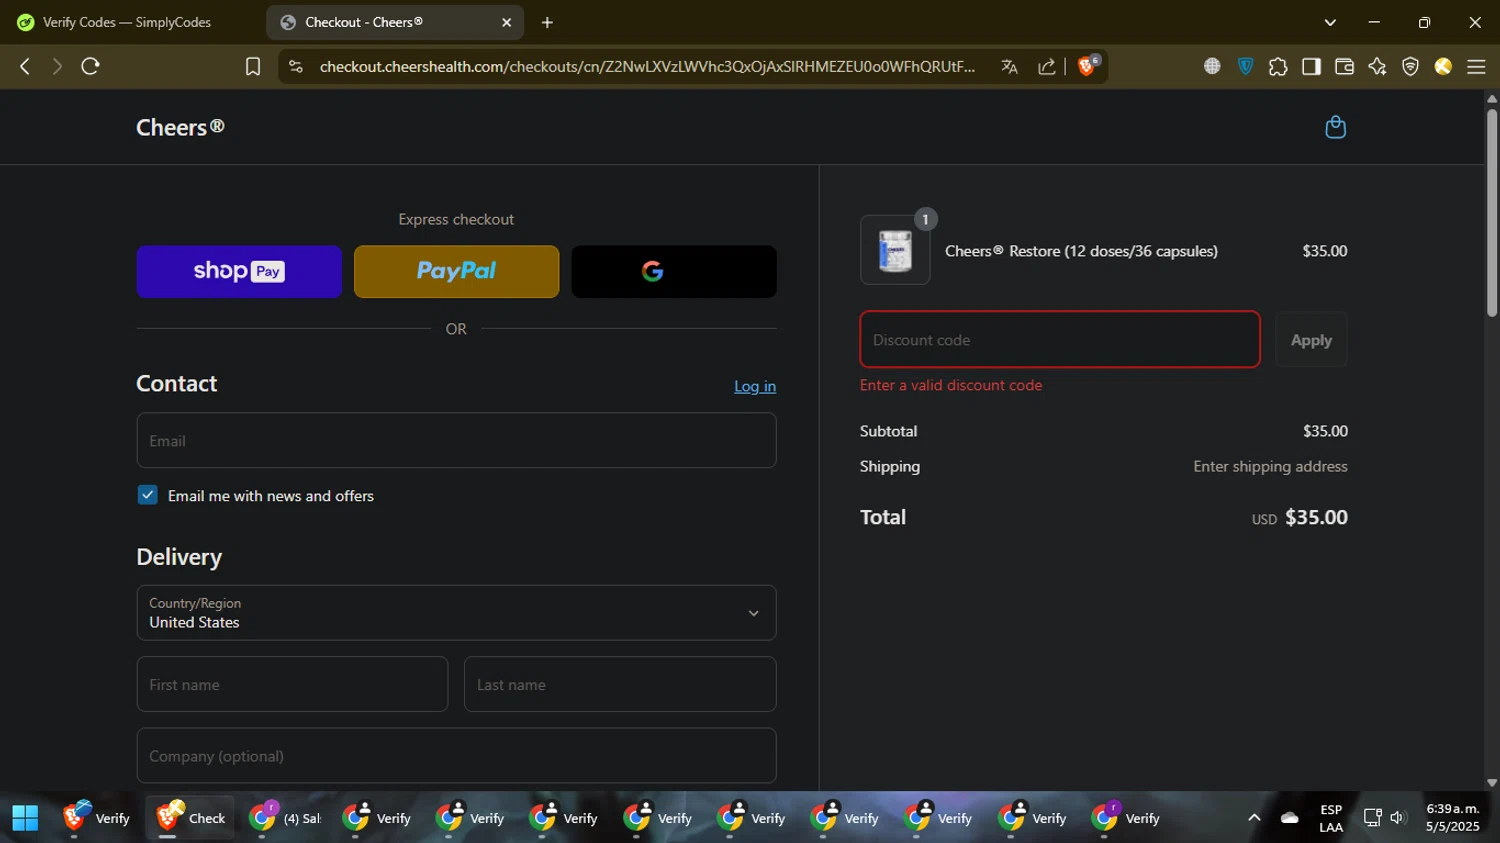Open Brave Verify taskbar item
The image size is (1500, 843).
pos(97,818)
